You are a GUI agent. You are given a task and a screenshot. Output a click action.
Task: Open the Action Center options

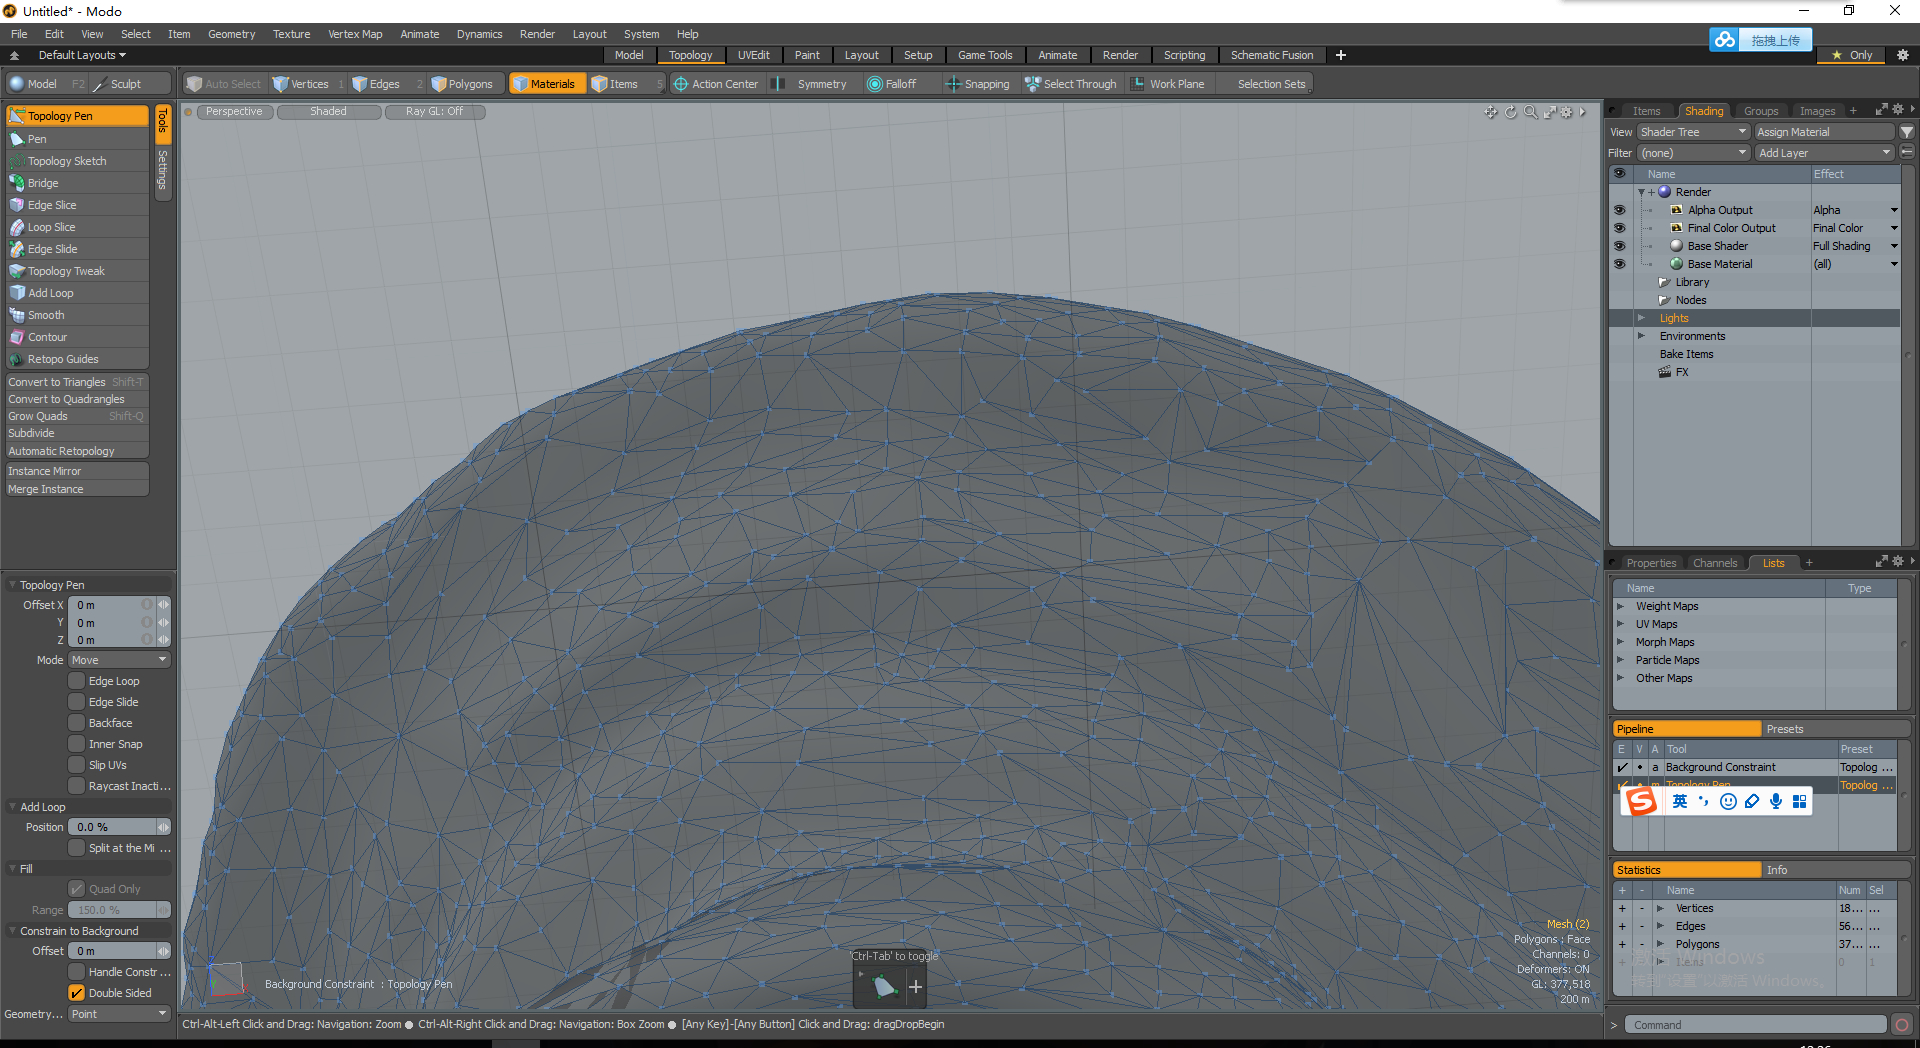point(716,84)
